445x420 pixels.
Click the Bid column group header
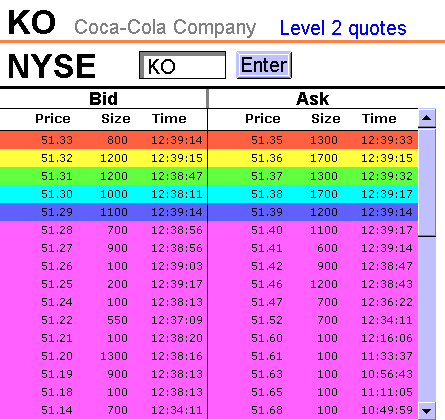click(103, 99)
